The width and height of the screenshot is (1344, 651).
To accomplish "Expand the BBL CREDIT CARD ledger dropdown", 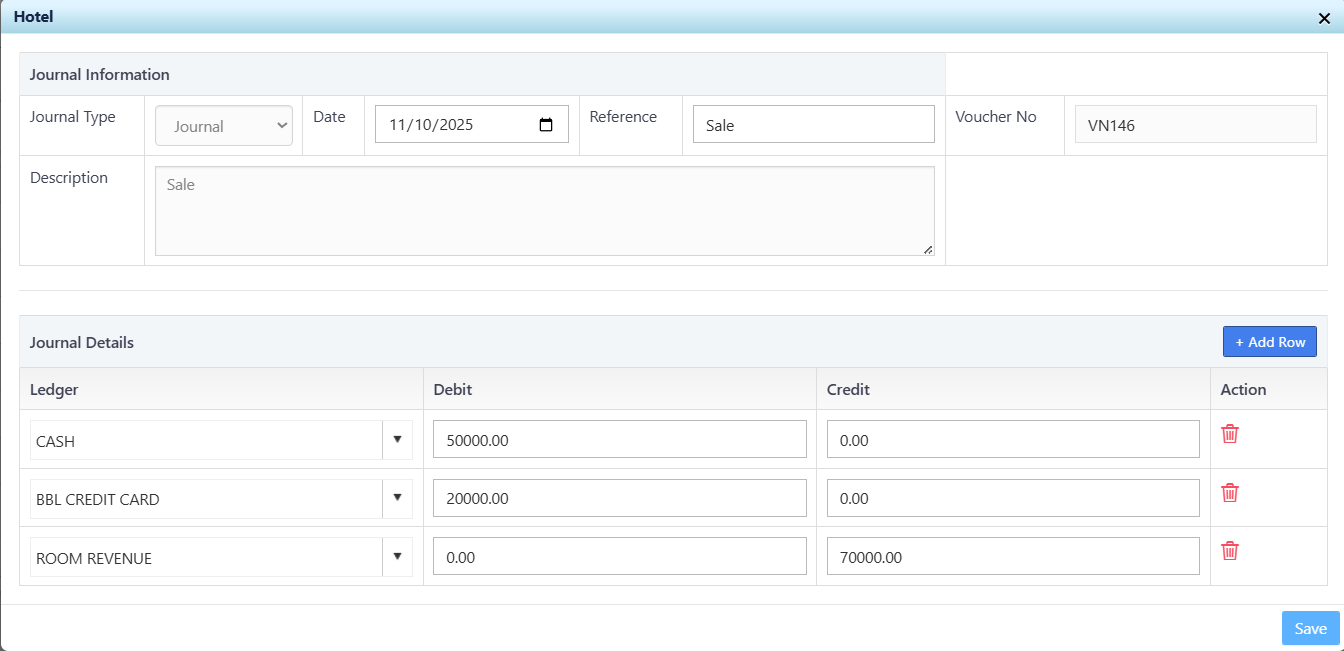I will pos(397,498).
